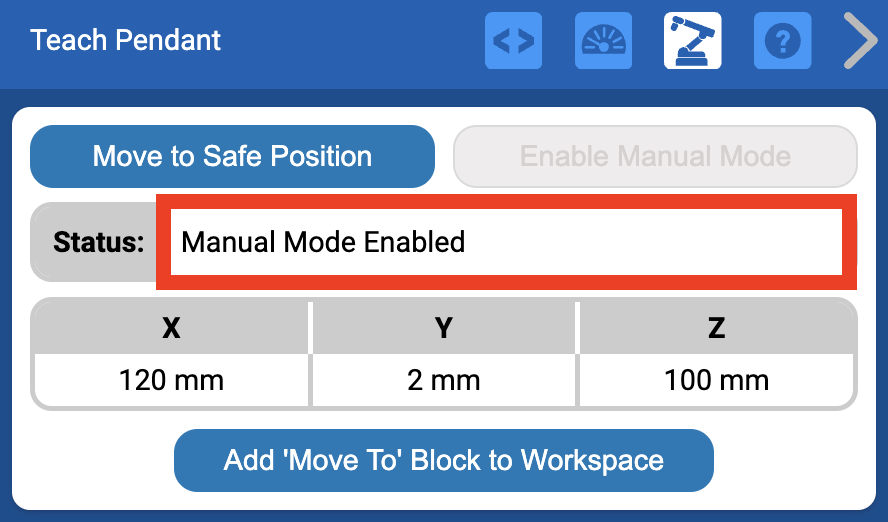This screenshot has height=522, width=888.
Task: Add 'Move To' Block to Workspace
Action: pyautogui.click(x=443, y=460)
